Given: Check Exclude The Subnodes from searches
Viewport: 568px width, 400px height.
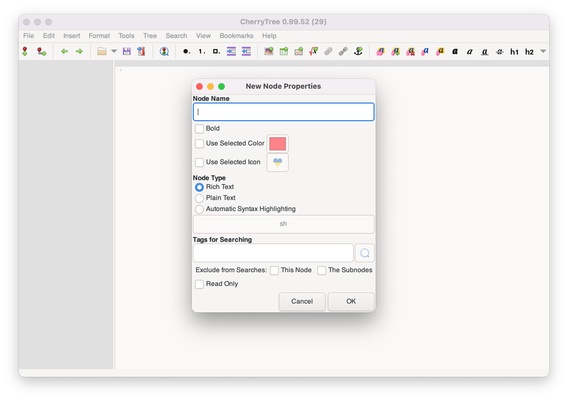Looking at the screenshot, I should [x=322, y=270].
